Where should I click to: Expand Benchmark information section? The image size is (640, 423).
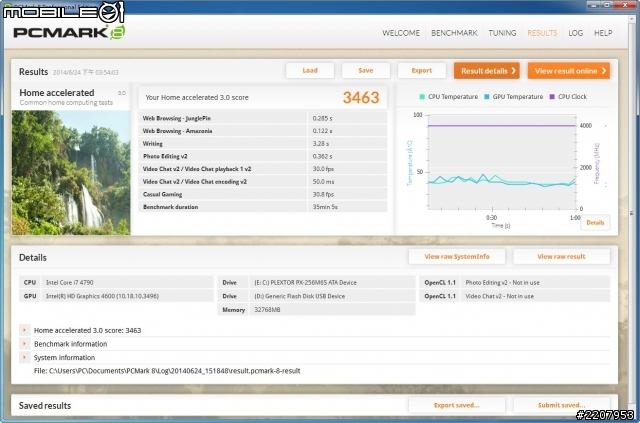tap(24, 344)
